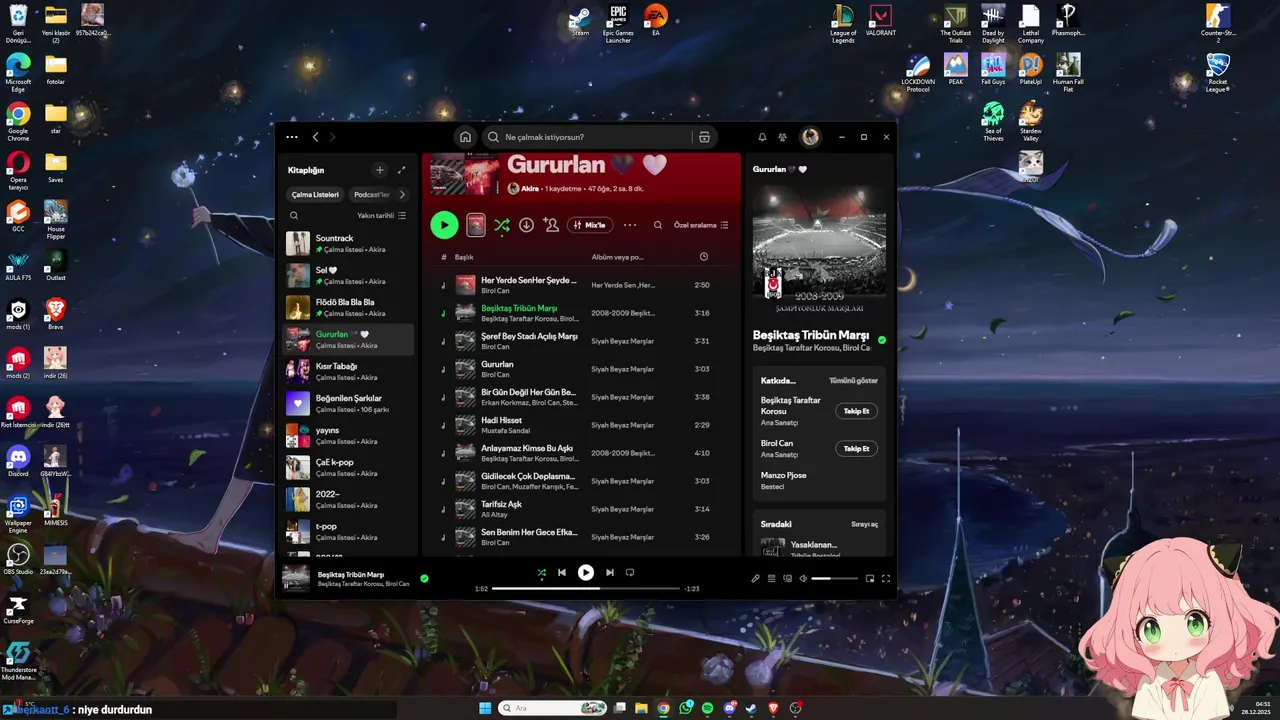This screenshot has width=1280, height=720.
Task: Open the Kısır Tabağı playlist
Action: click(x=349, y=371)
